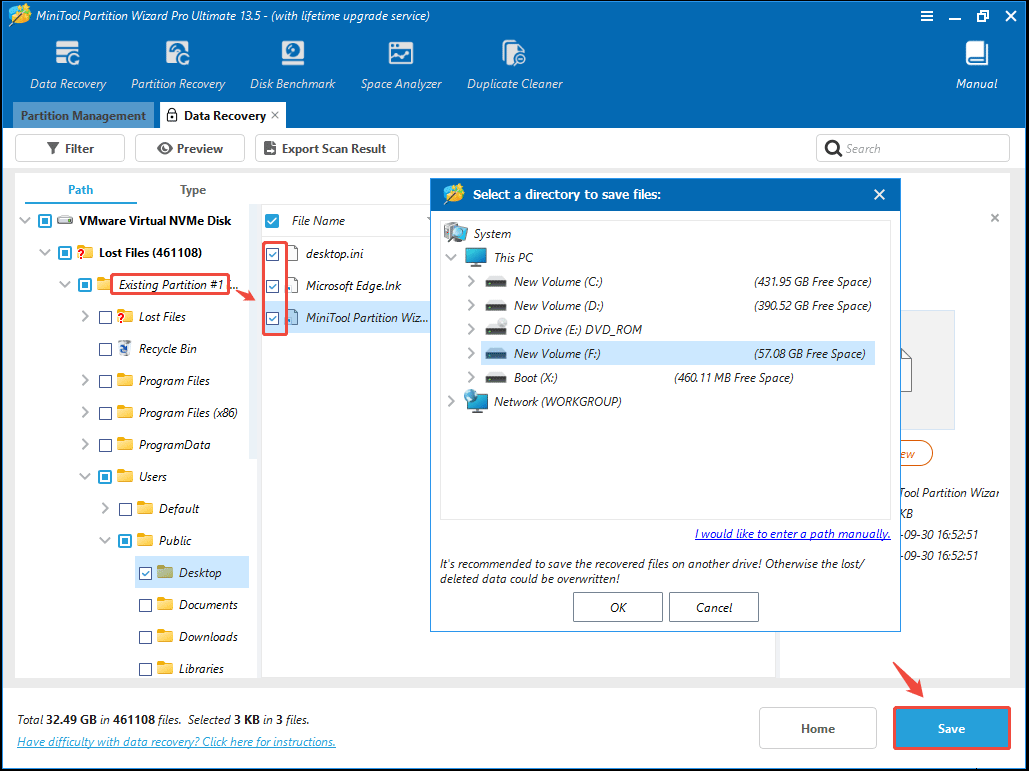Open the hamburger menu in the title bar
The image size is (1029, 771).
pos(926,16)
